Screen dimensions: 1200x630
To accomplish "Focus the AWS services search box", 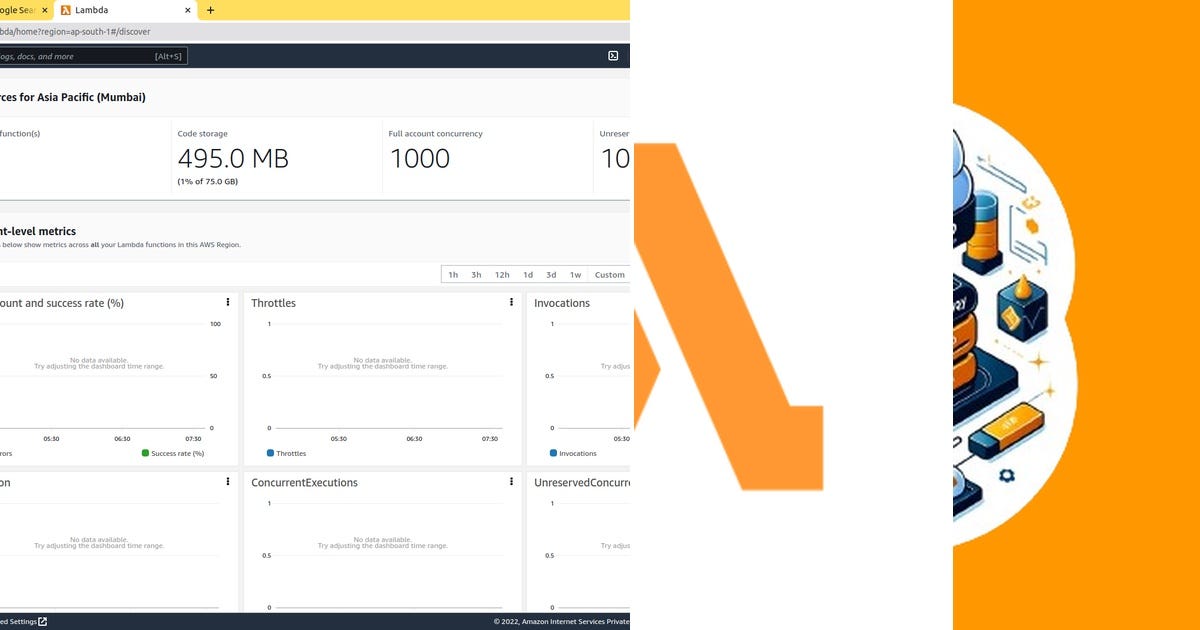I will pyautogui.click(x=93, y=56).
